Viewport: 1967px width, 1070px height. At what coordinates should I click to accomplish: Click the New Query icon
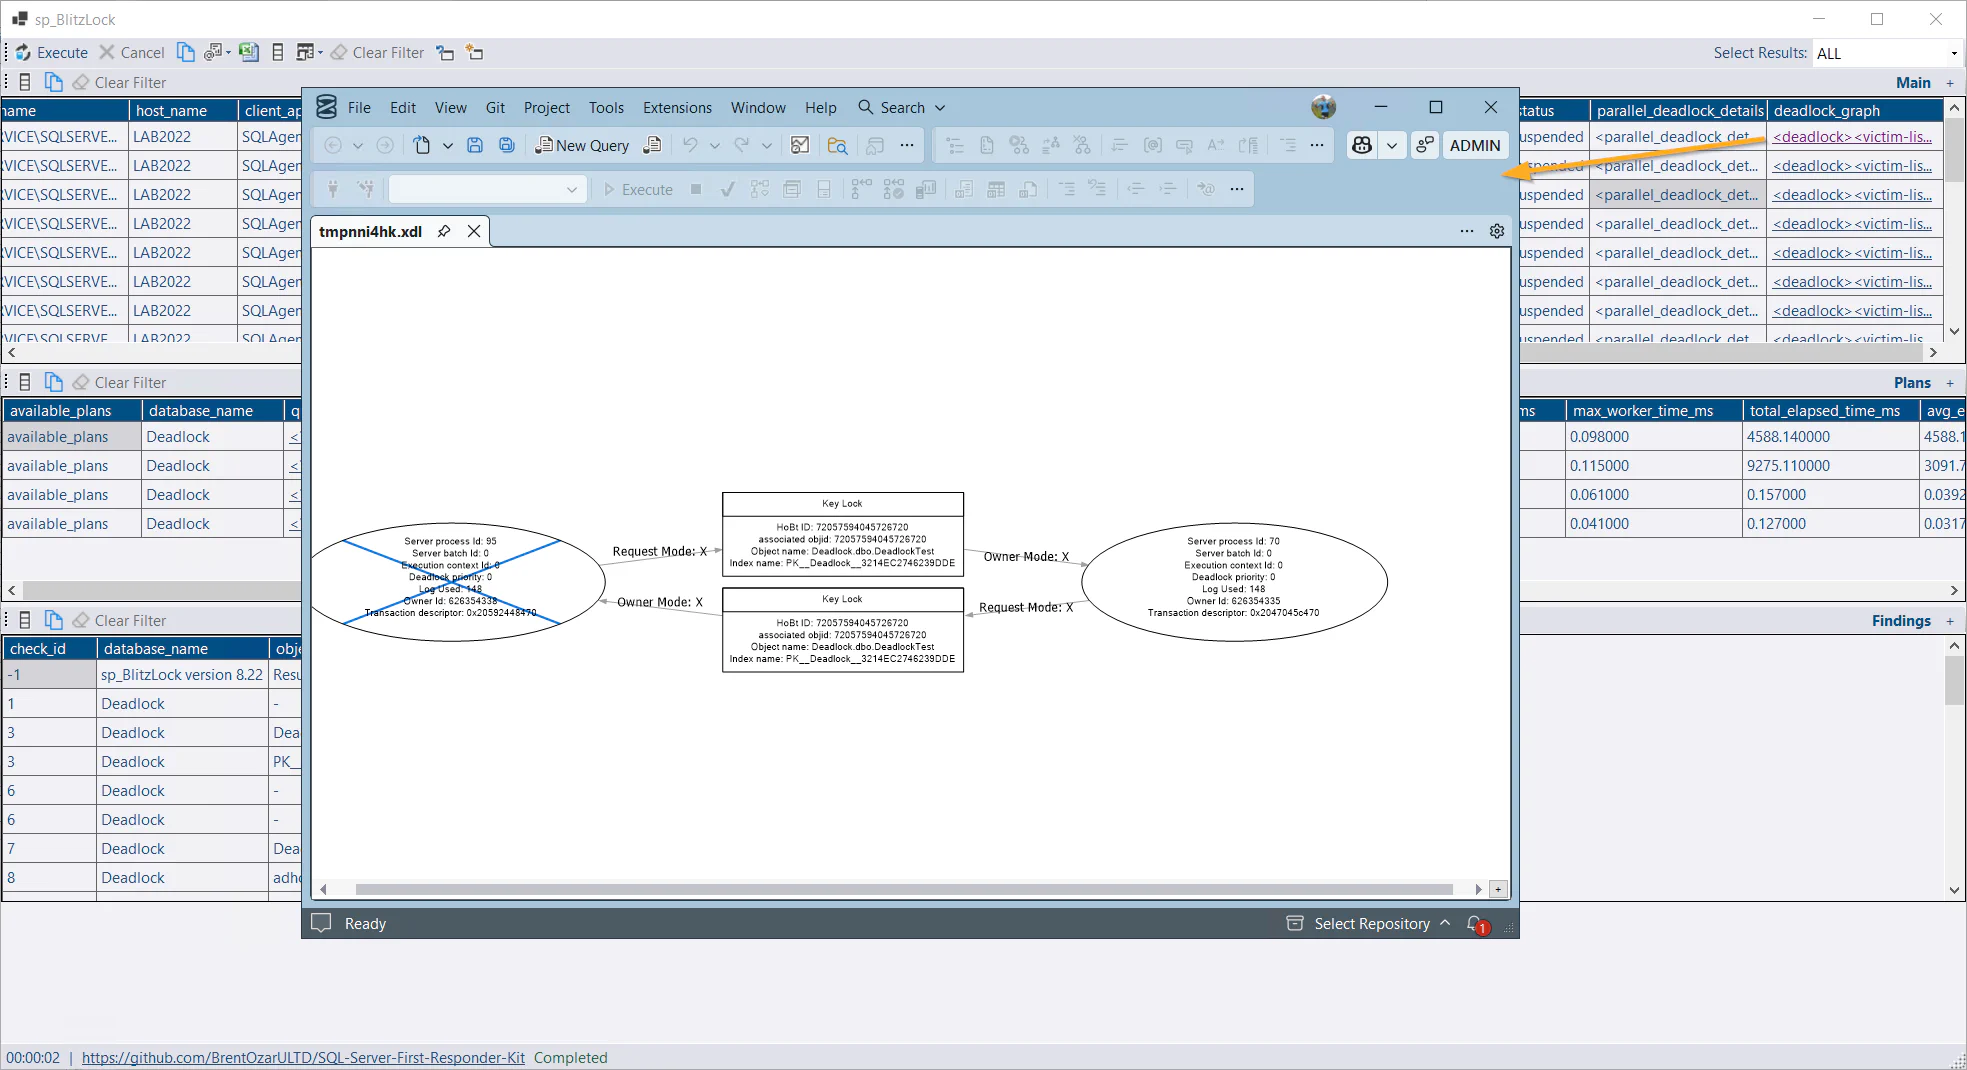582,146
